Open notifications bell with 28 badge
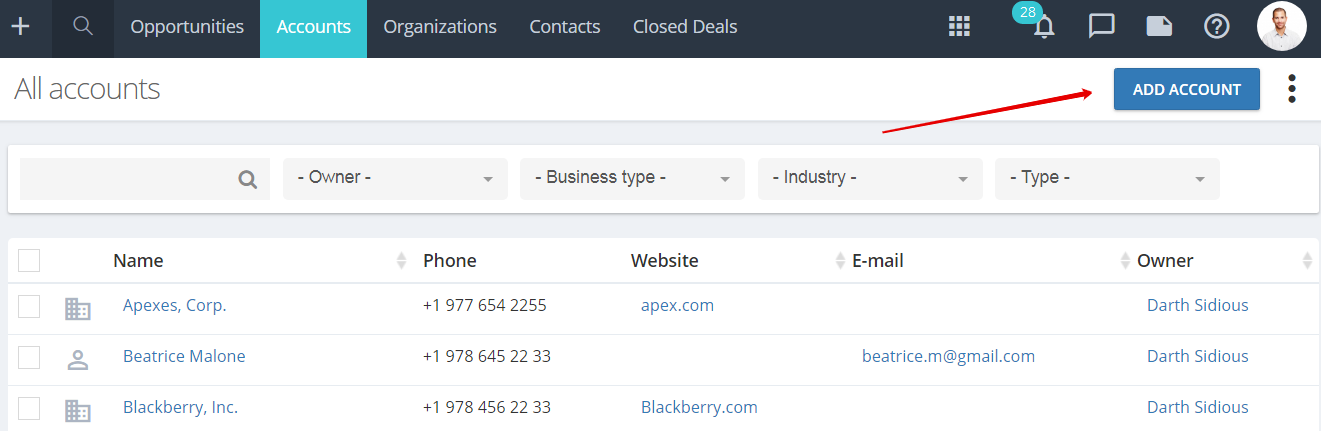The height and width of the screenshot is (431, 1321). click(x=1043, y=24)
